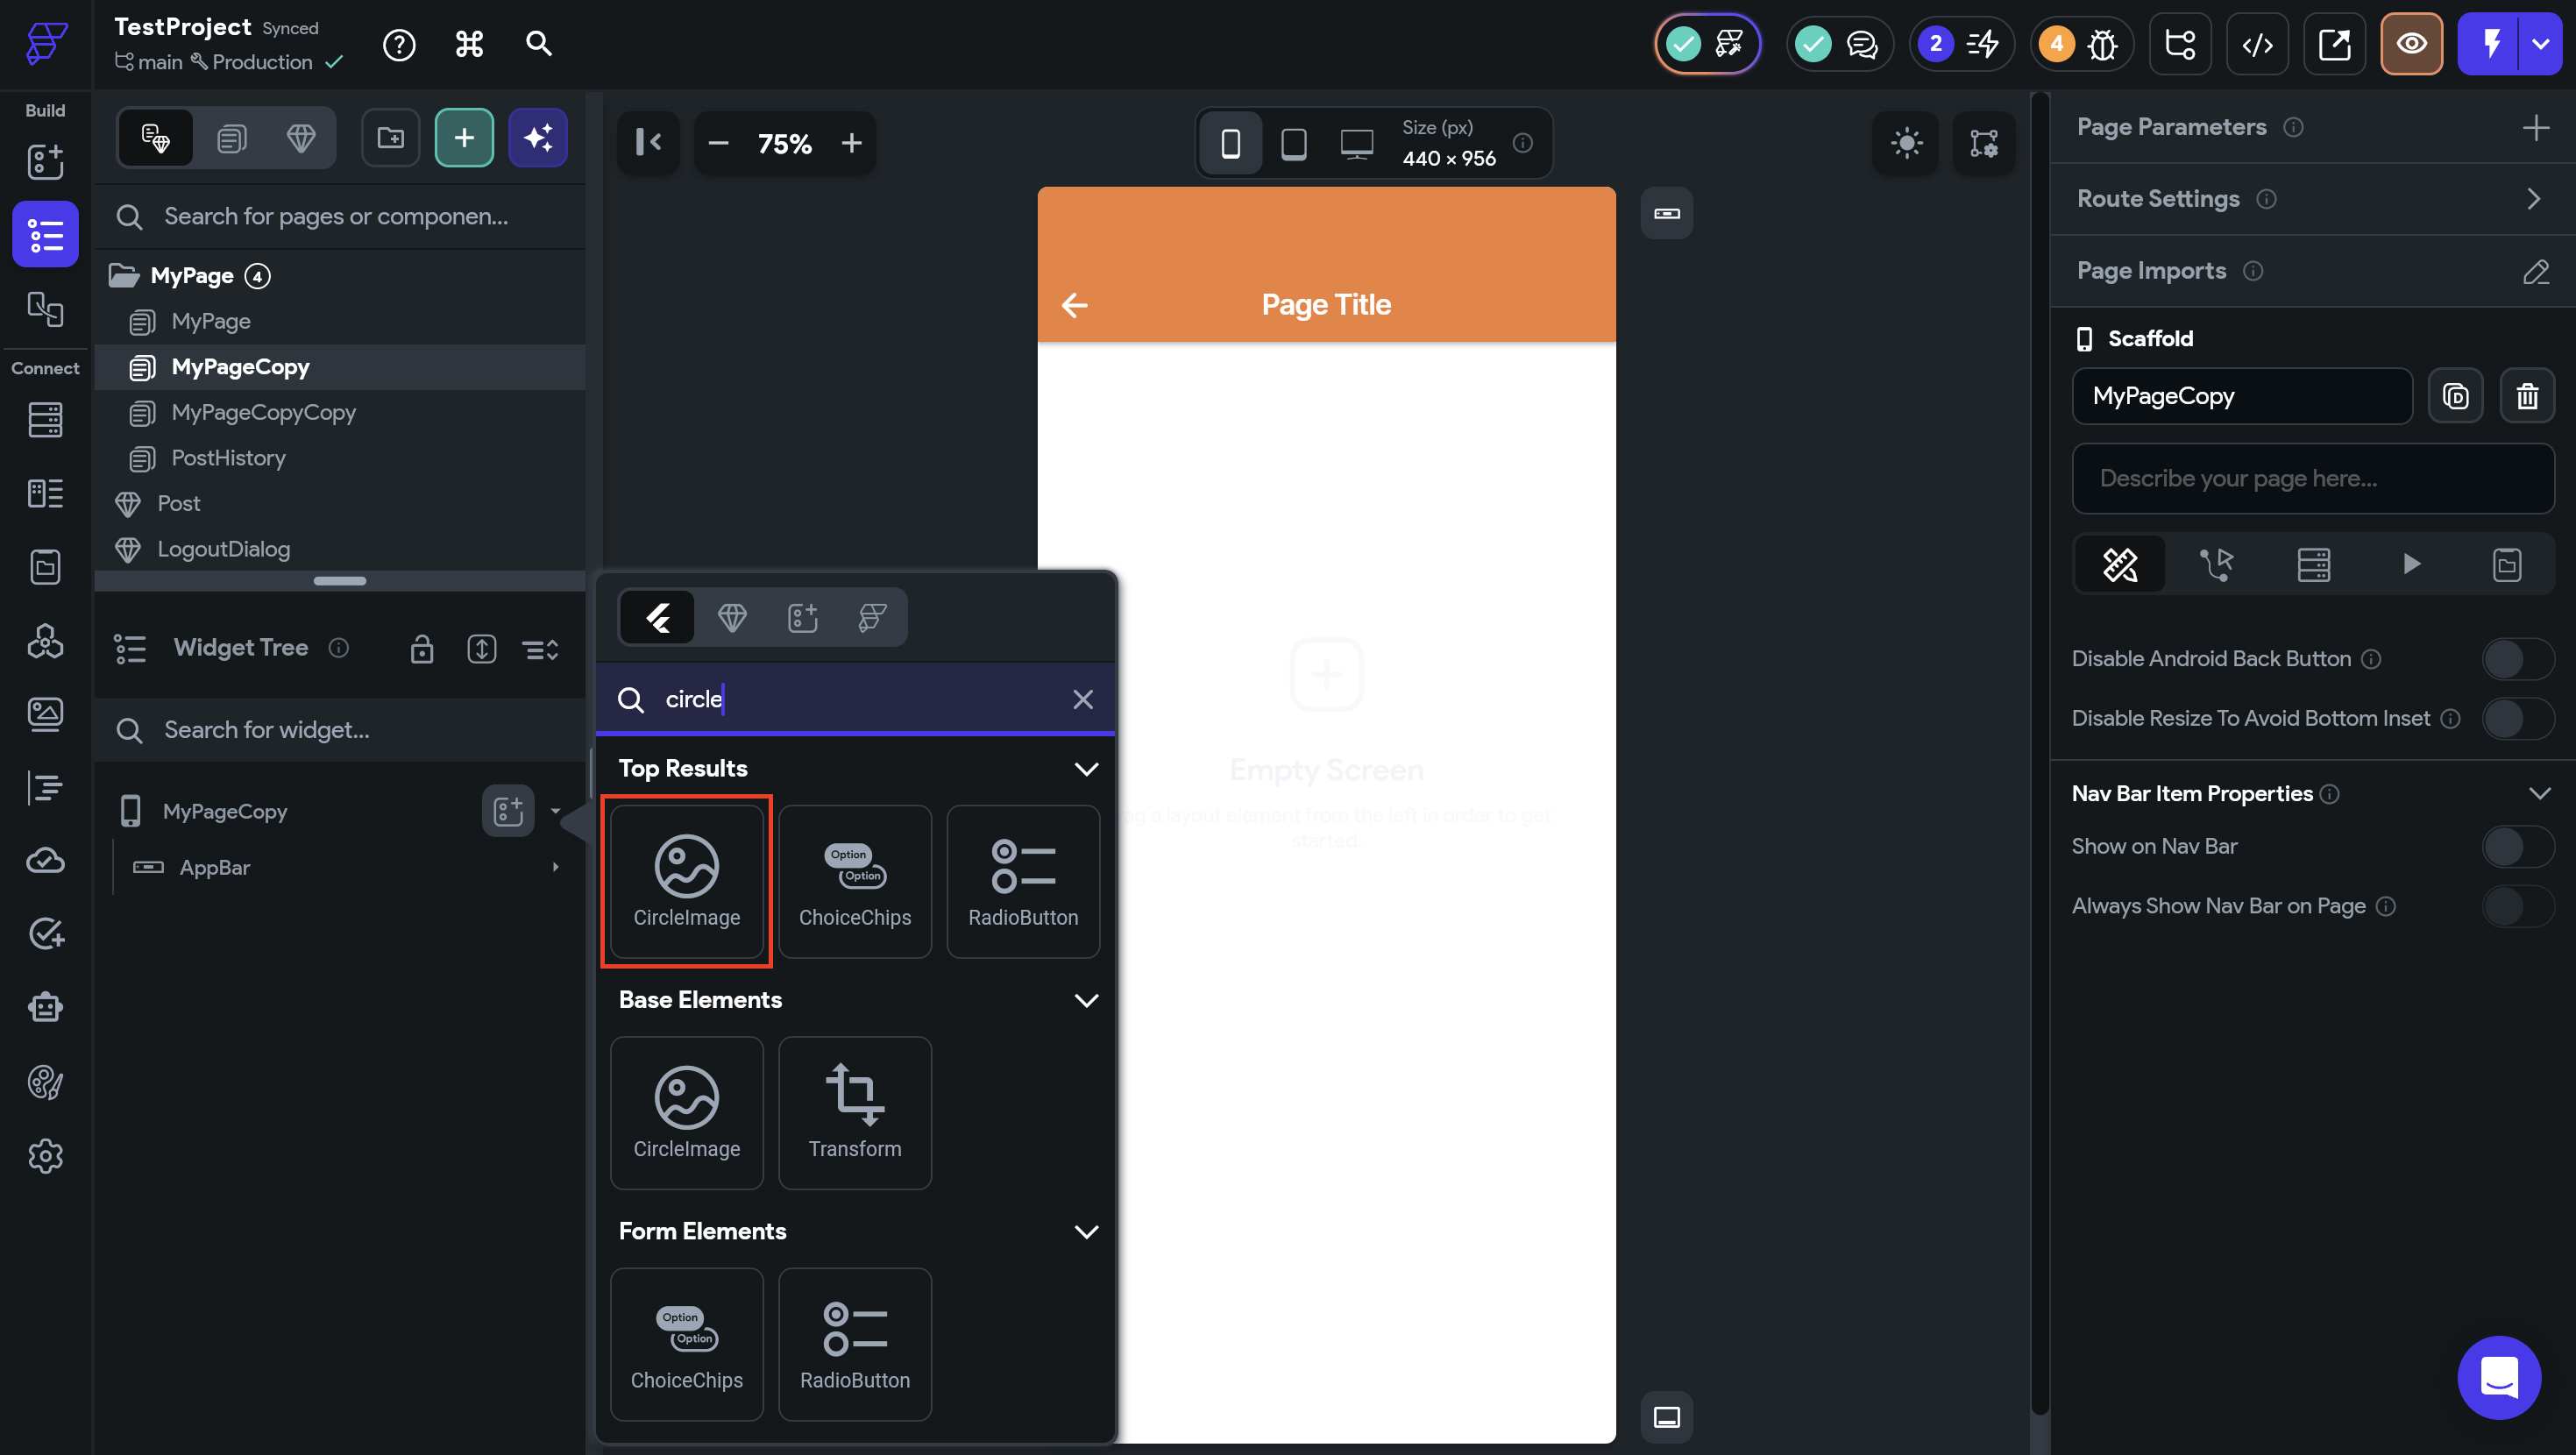Switch to components tab in widget palette
This screenshot has height=1455, width=2576.
732,617
